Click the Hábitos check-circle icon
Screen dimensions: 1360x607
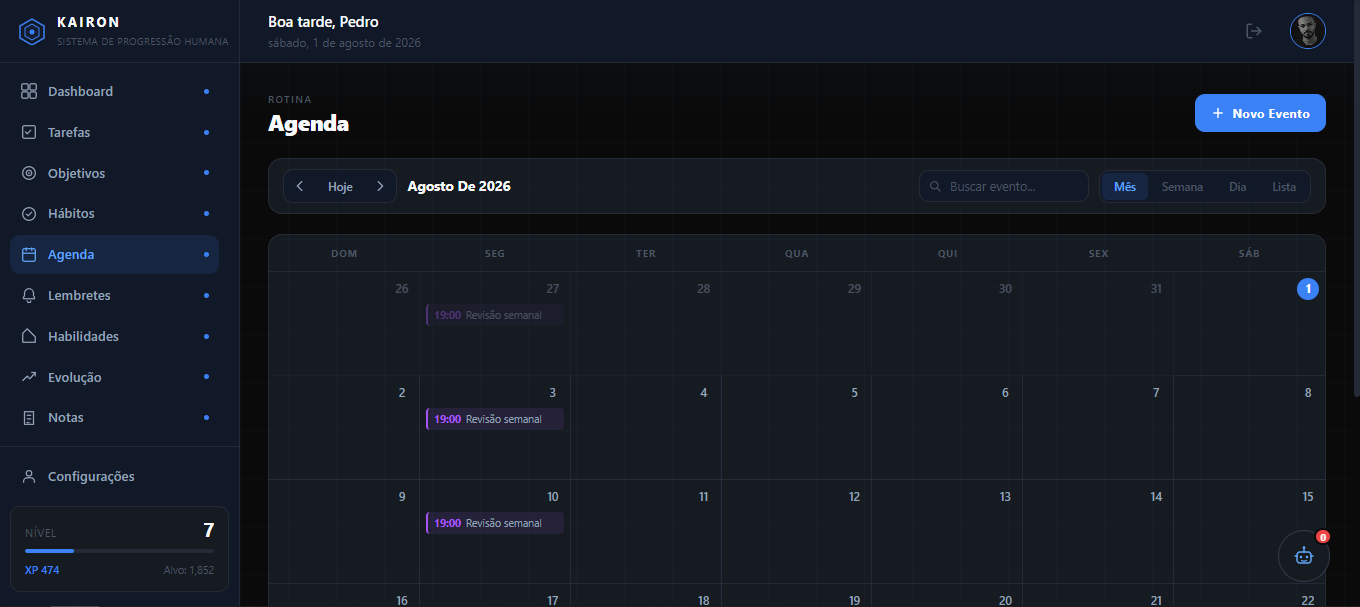pos(29,214)
